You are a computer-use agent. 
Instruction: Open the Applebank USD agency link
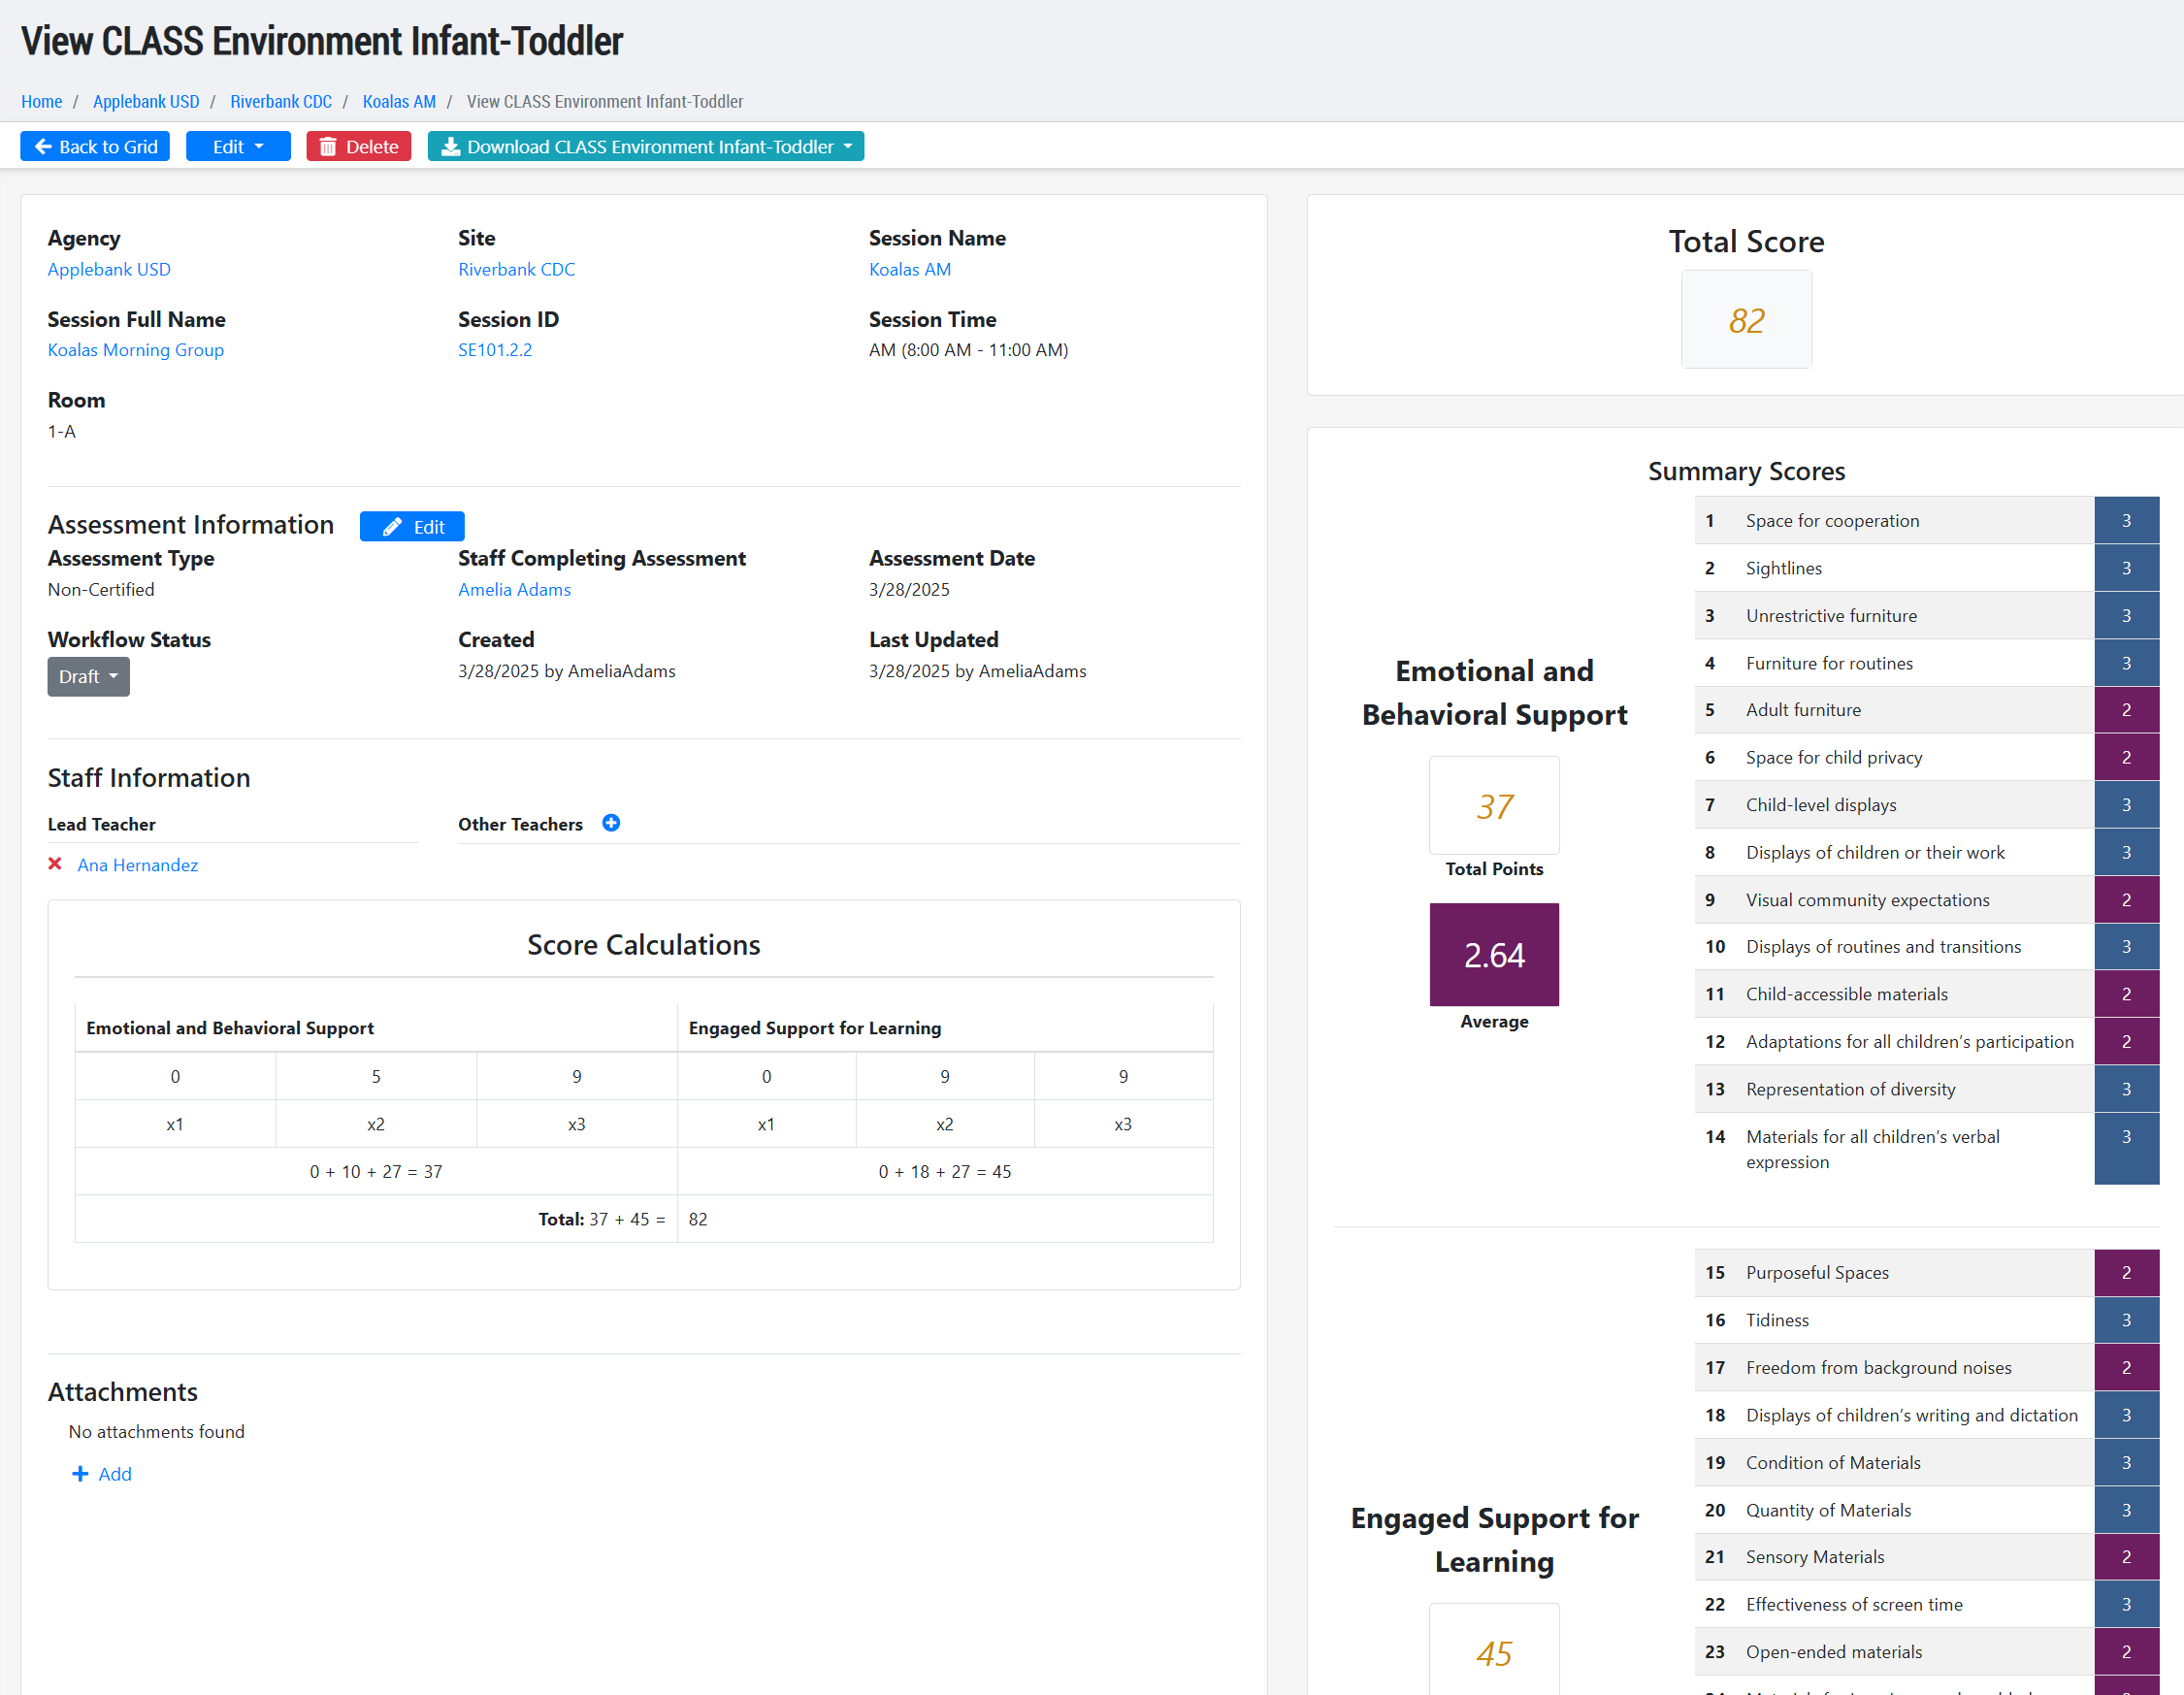click(x=108, y=269)
